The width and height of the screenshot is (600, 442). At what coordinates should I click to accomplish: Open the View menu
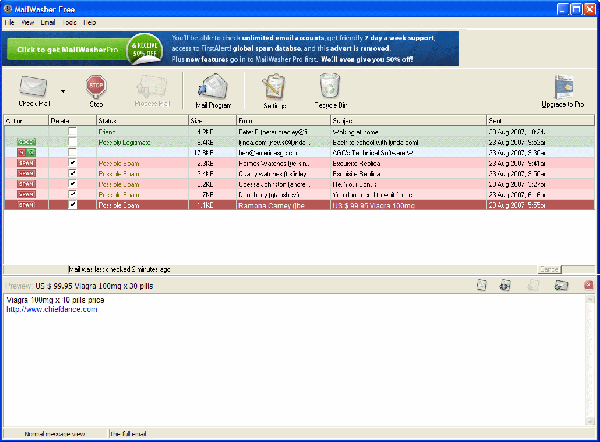coord(28,23)
